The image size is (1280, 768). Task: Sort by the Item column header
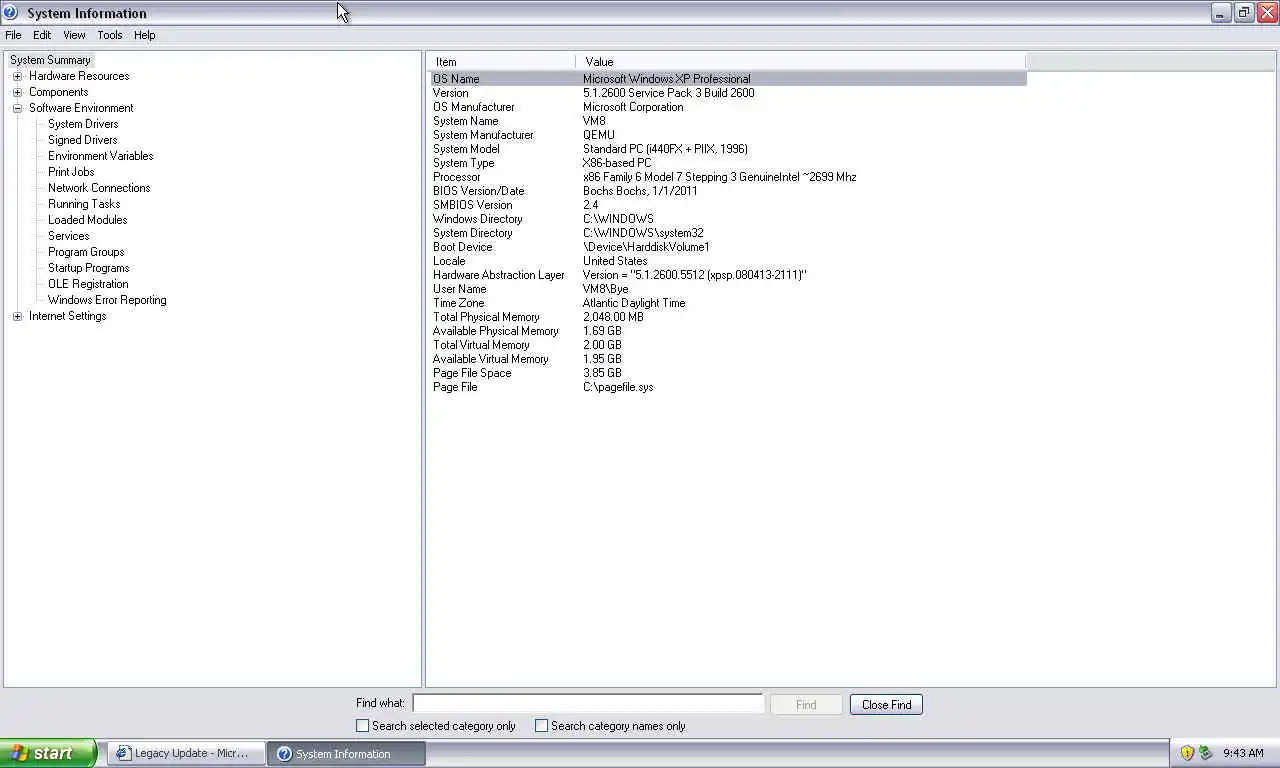501,62
